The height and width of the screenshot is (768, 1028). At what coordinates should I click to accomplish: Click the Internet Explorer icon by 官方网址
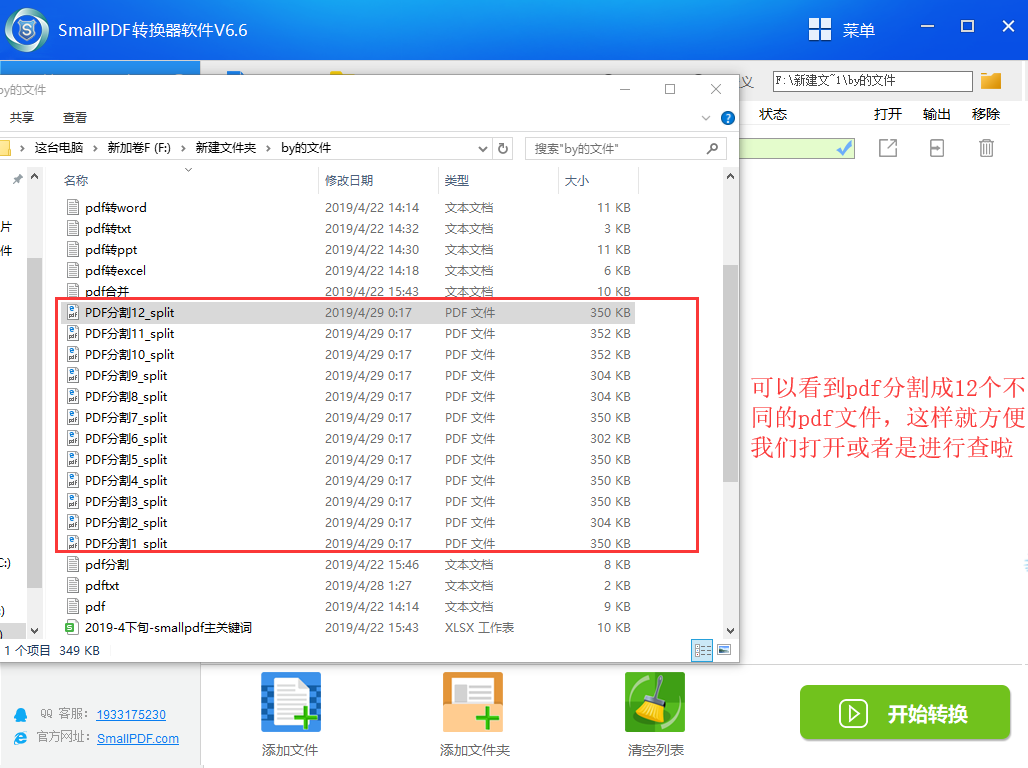(21, 738)
